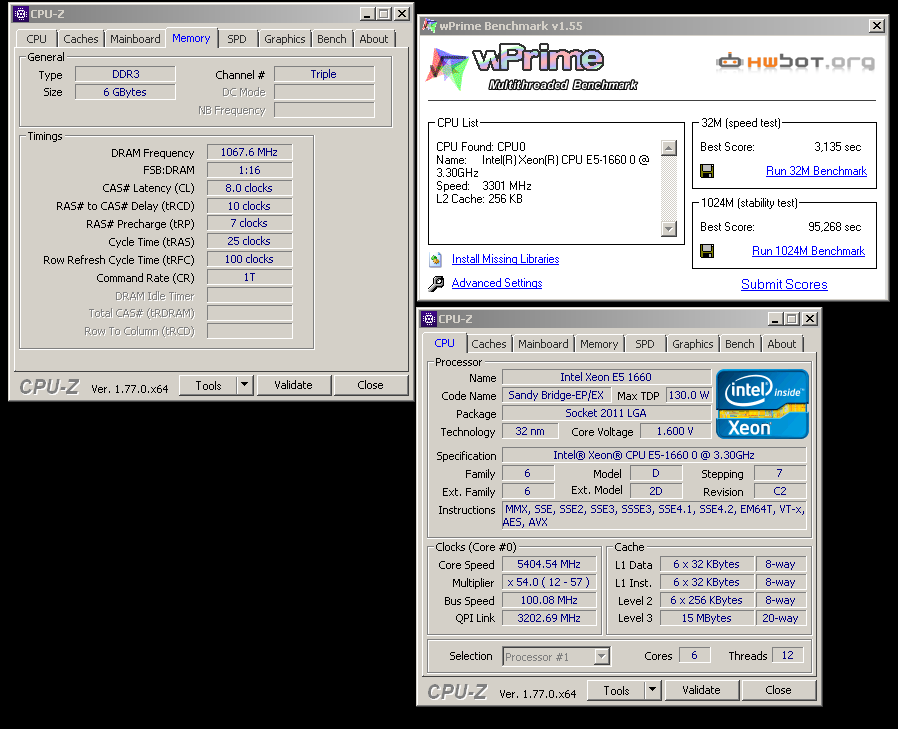Open Graphics tab in lower CPU-Z window
Screen dimensions: 898x729
click(x=692, y=344)
